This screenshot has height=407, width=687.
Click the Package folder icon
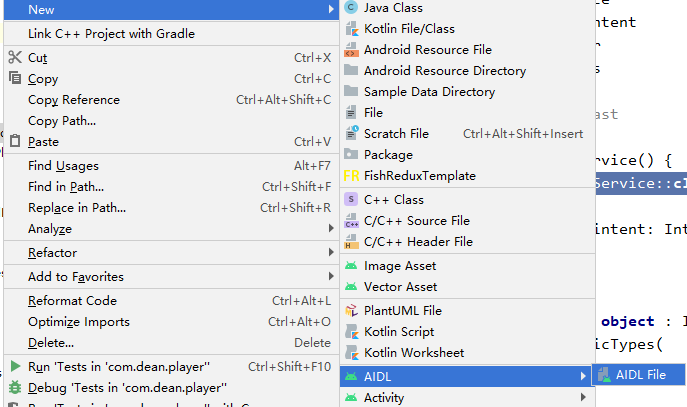point(351,154)
